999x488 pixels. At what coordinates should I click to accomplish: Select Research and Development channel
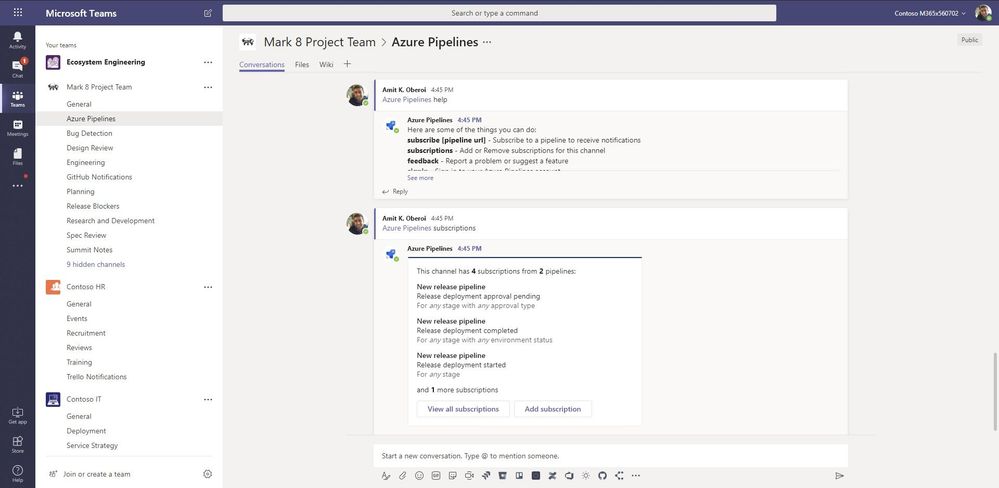click(110, 221)
